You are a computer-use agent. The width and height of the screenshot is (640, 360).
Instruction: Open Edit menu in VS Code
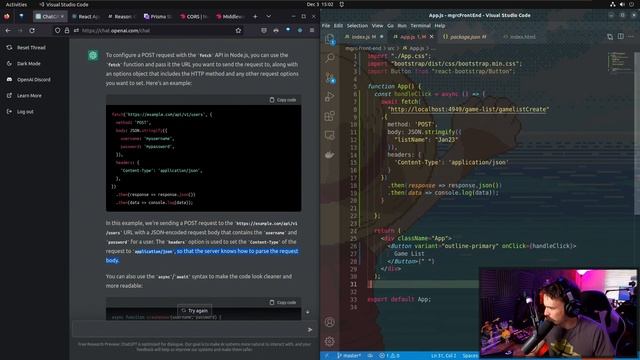(x=338, y=25)
